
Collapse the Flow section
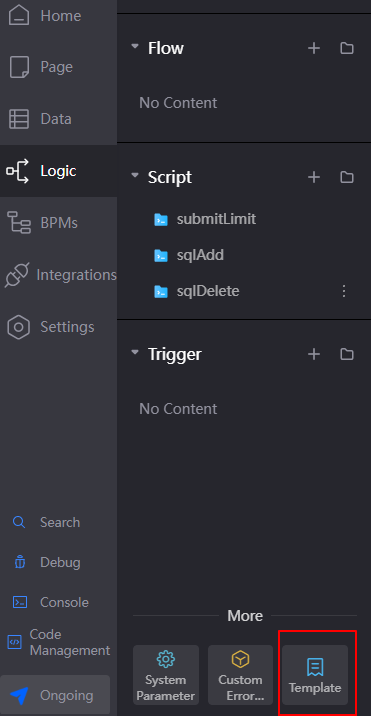pyautogui.click(x=135, y=47)
